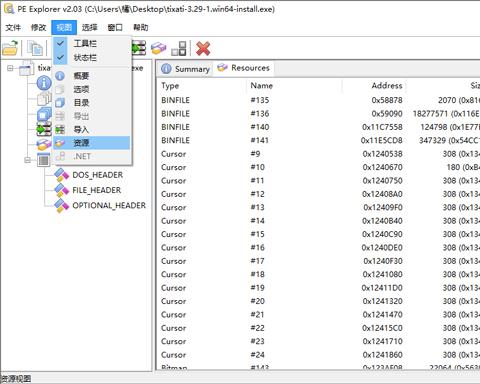This screenshot has height=384, width=480.
Task: Click the red X close-file toolbar icon
Action: coord(203,49)
